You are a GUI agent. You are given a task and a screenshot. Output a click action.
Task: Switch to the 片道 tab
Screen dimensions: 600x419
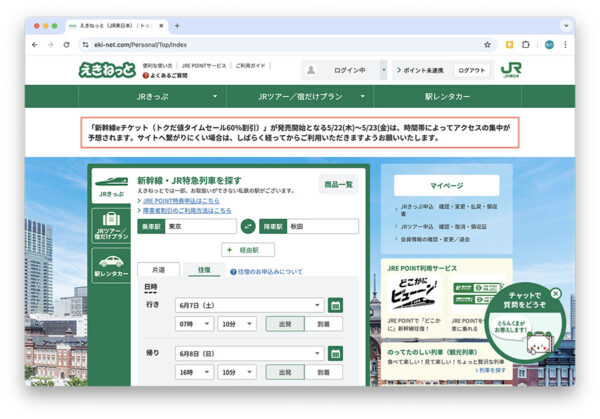pyautogui.click(x=158, y=270)
